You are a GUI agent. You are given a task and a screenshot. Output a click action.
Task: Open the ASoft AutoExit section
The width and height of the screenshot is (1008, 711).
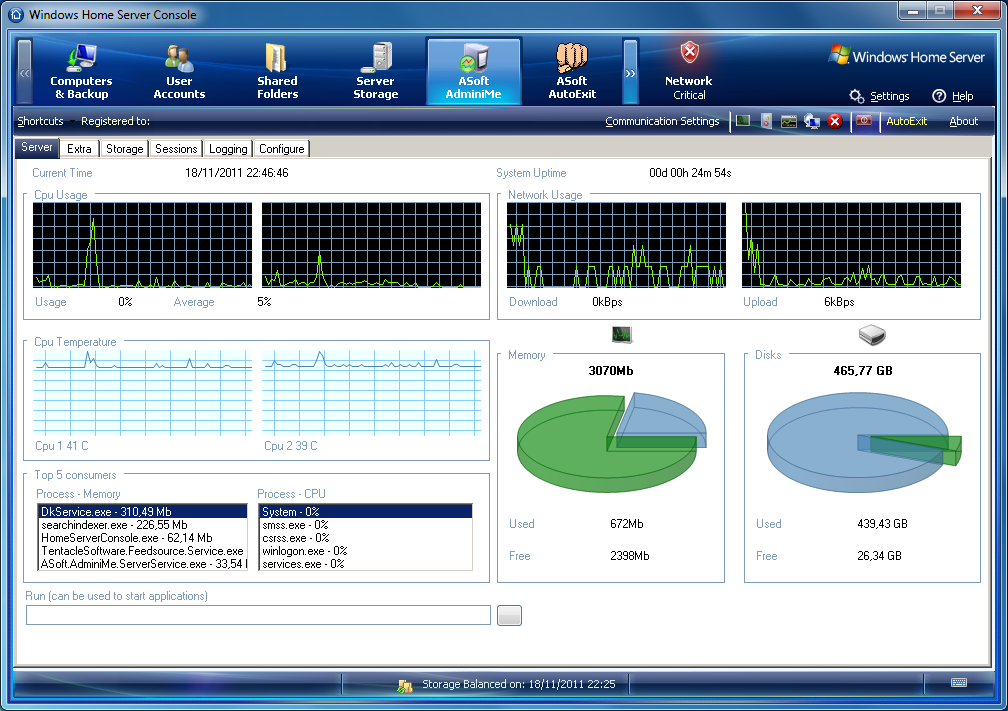tap(572, 71)
